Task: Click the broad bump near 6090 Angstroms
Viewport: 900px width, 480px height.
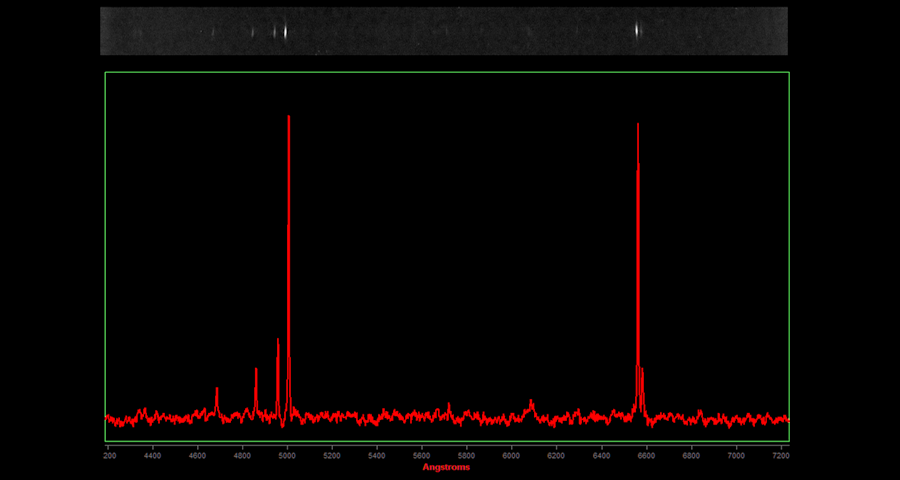Action: tap(531, 404)
